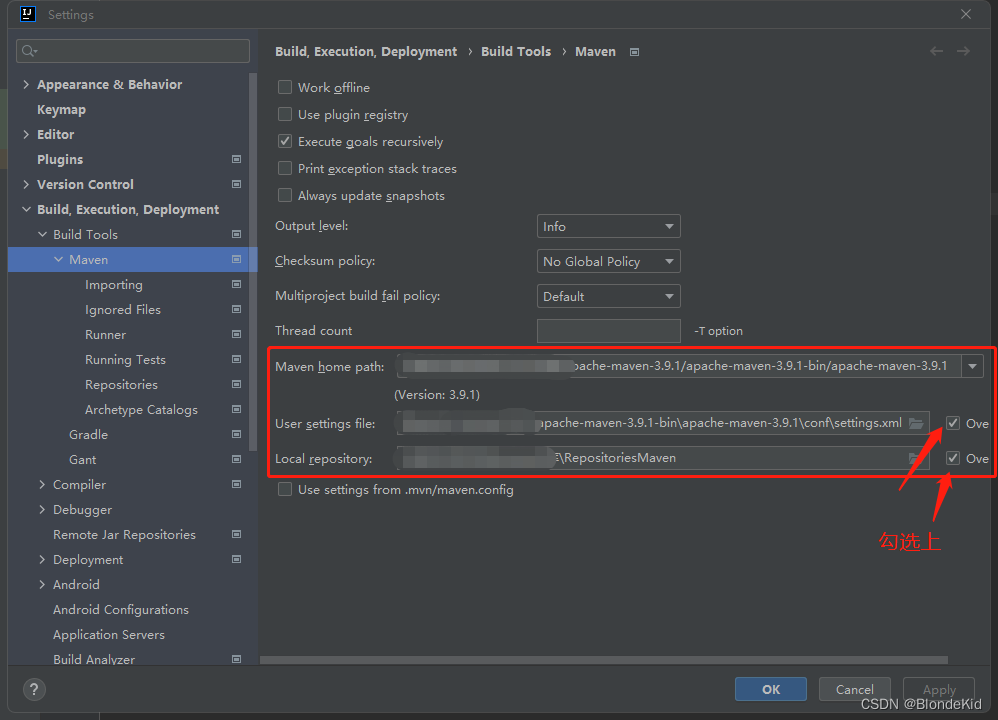Screen dimensions: 998x720
Task: Click the settings tree vertical scrollbar
Action: click(x=253, y=261)
